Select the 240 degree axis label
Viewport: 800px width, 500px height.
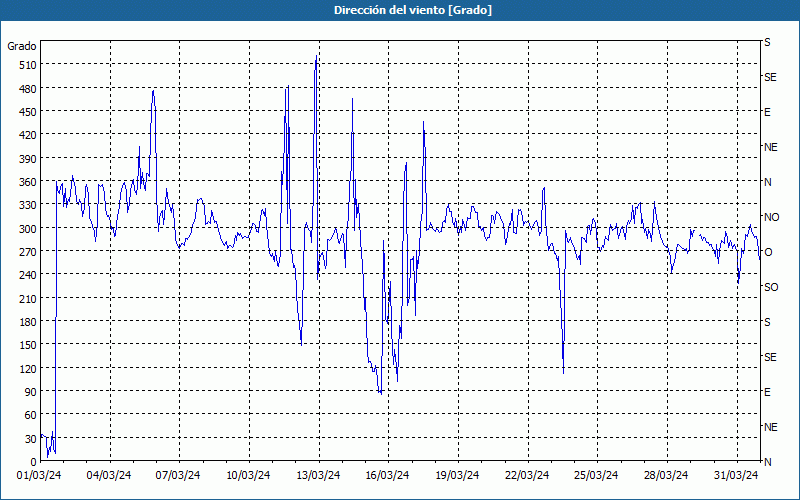coord(28,275)
